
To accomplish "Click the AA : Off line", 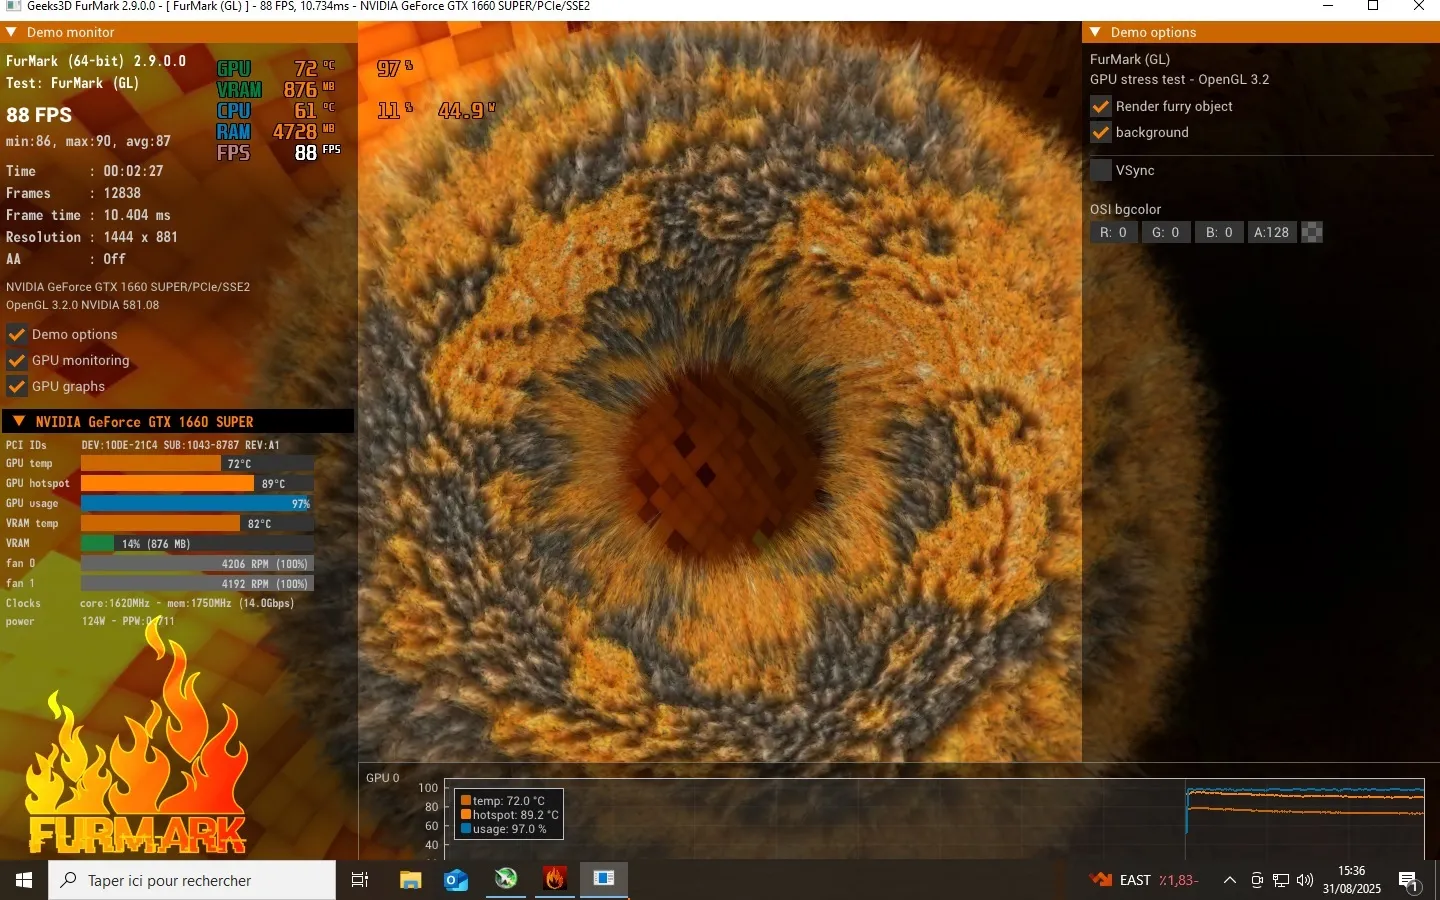I will click(x=66, y=259).
